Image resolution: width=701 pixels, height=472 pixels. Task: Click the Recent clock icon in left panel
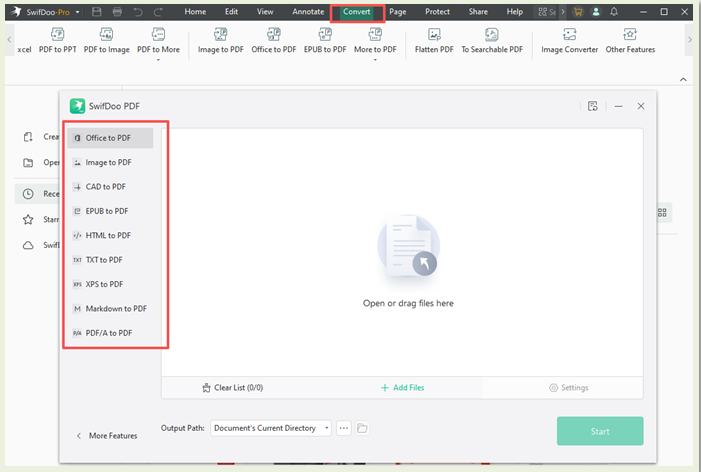tap(28, 194)
